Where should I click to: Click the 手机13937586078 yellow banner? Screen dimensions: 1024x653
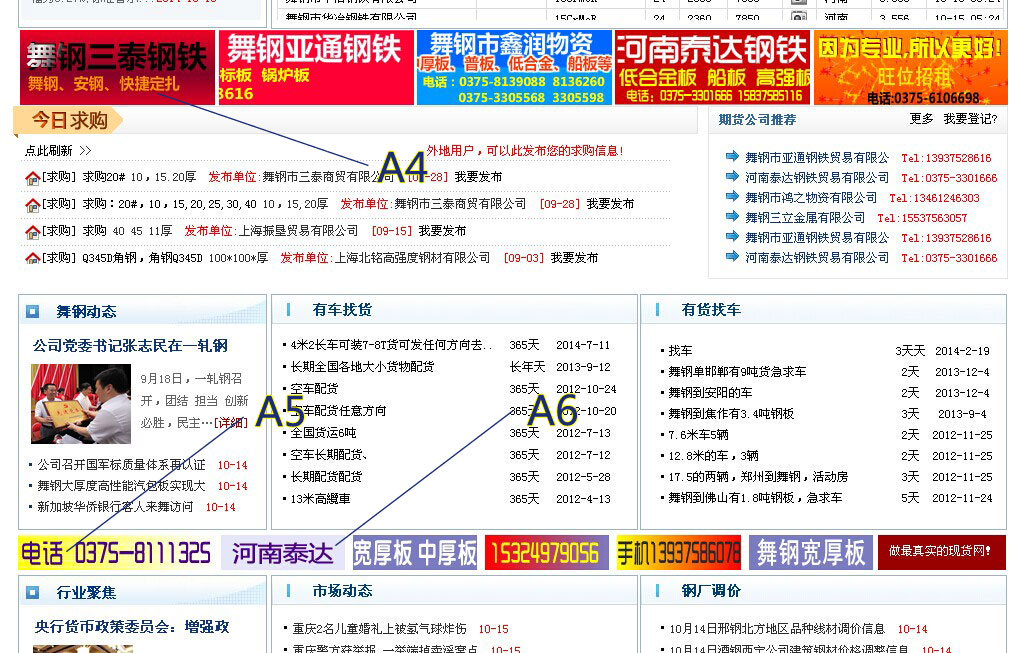pyautogui.click(x=679, y=553)
